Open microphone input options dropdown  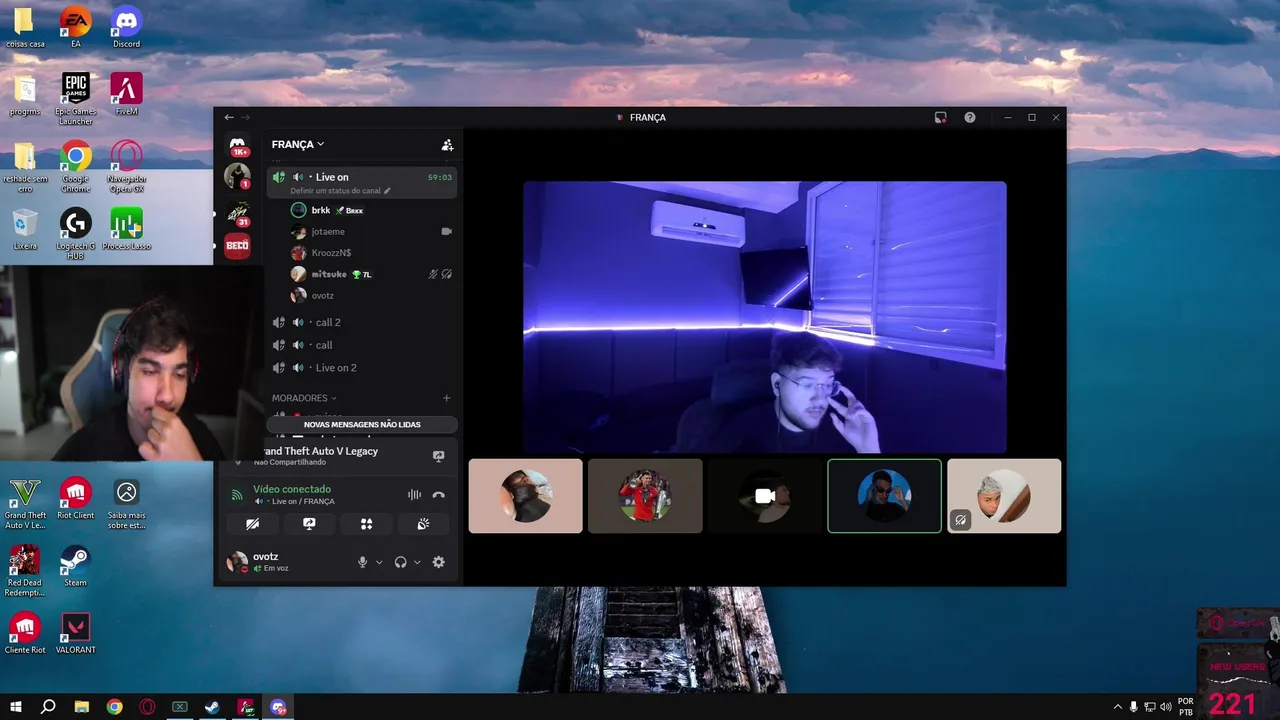pos(379,562)
